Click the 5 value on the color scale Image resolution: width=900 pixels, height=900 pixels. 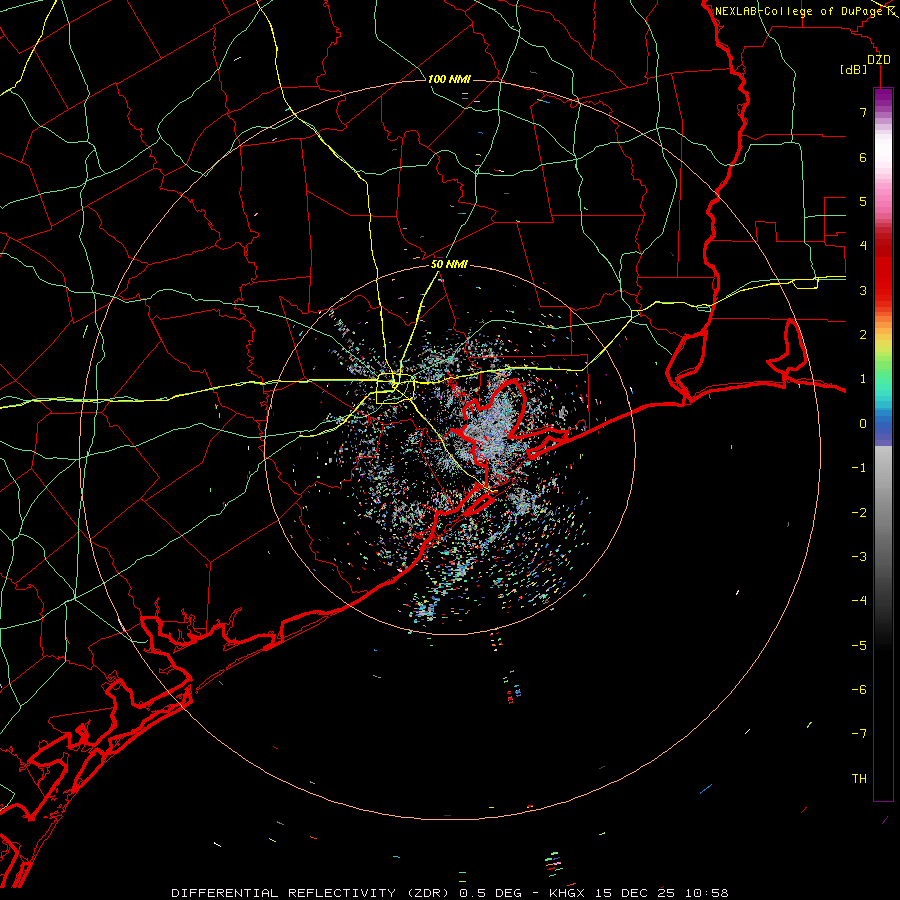point(863,201)
